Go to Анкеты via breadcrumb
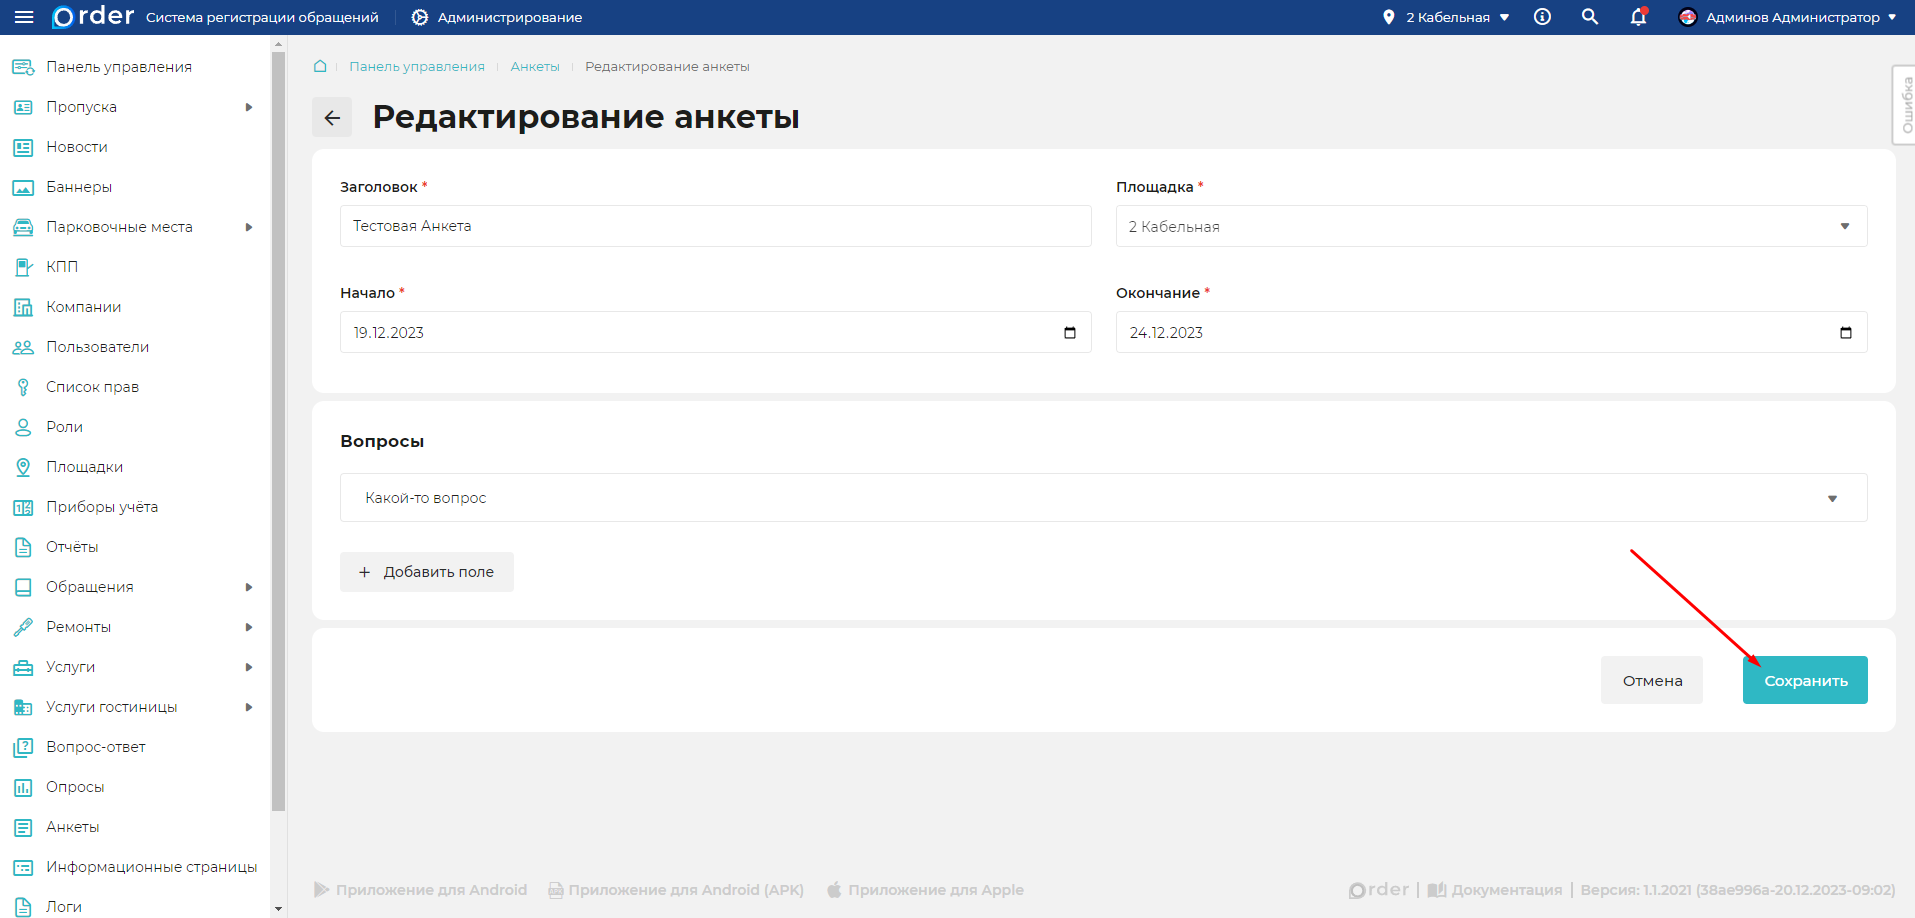Image resolution: width=1915 pixels, height=918 pixels. point(535,66)
